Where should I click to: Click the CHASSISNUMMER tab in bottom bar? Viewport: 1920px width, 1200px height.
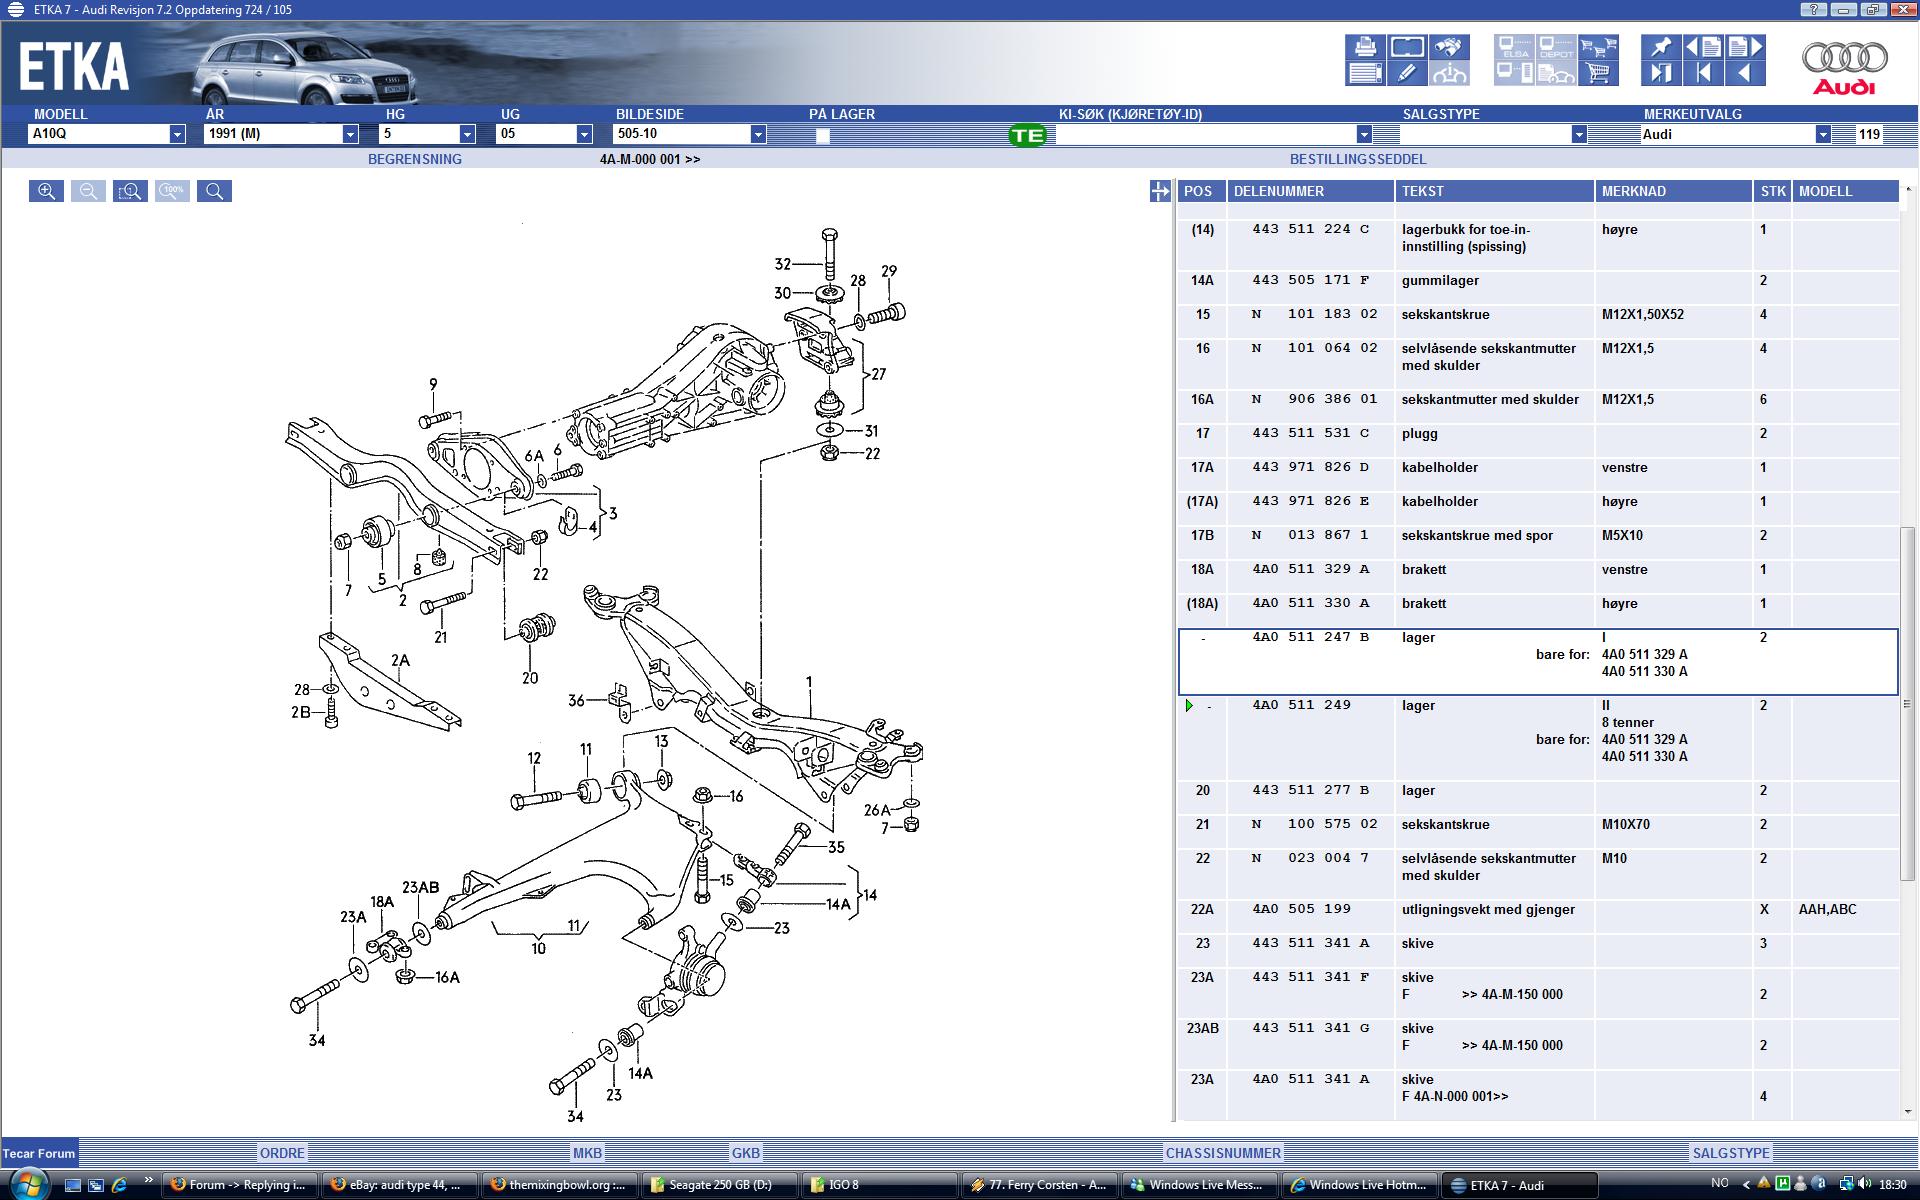click(x=1223, y=1153)
